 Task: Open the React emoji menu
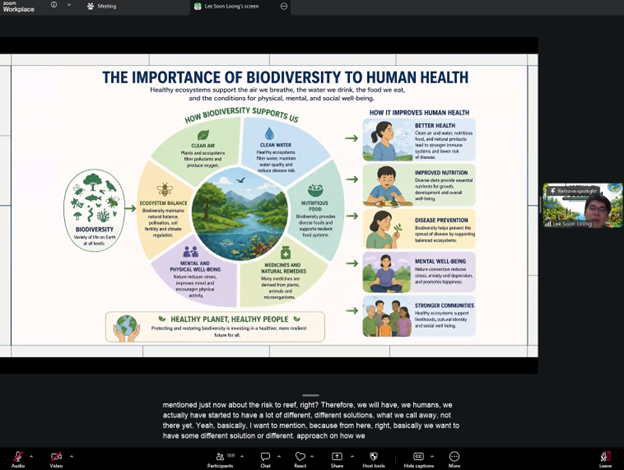point(300,456)
